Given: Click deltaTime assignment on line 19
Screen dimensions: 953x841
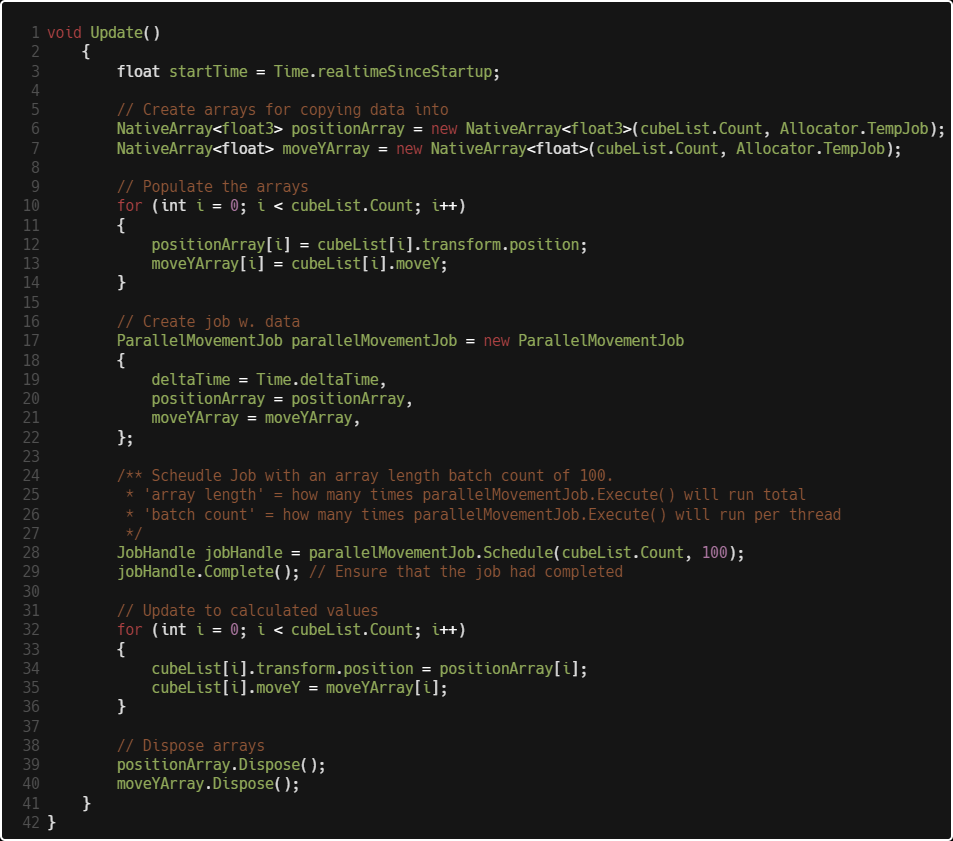Looking at the screenshot, I should click(x=191, y=380).
